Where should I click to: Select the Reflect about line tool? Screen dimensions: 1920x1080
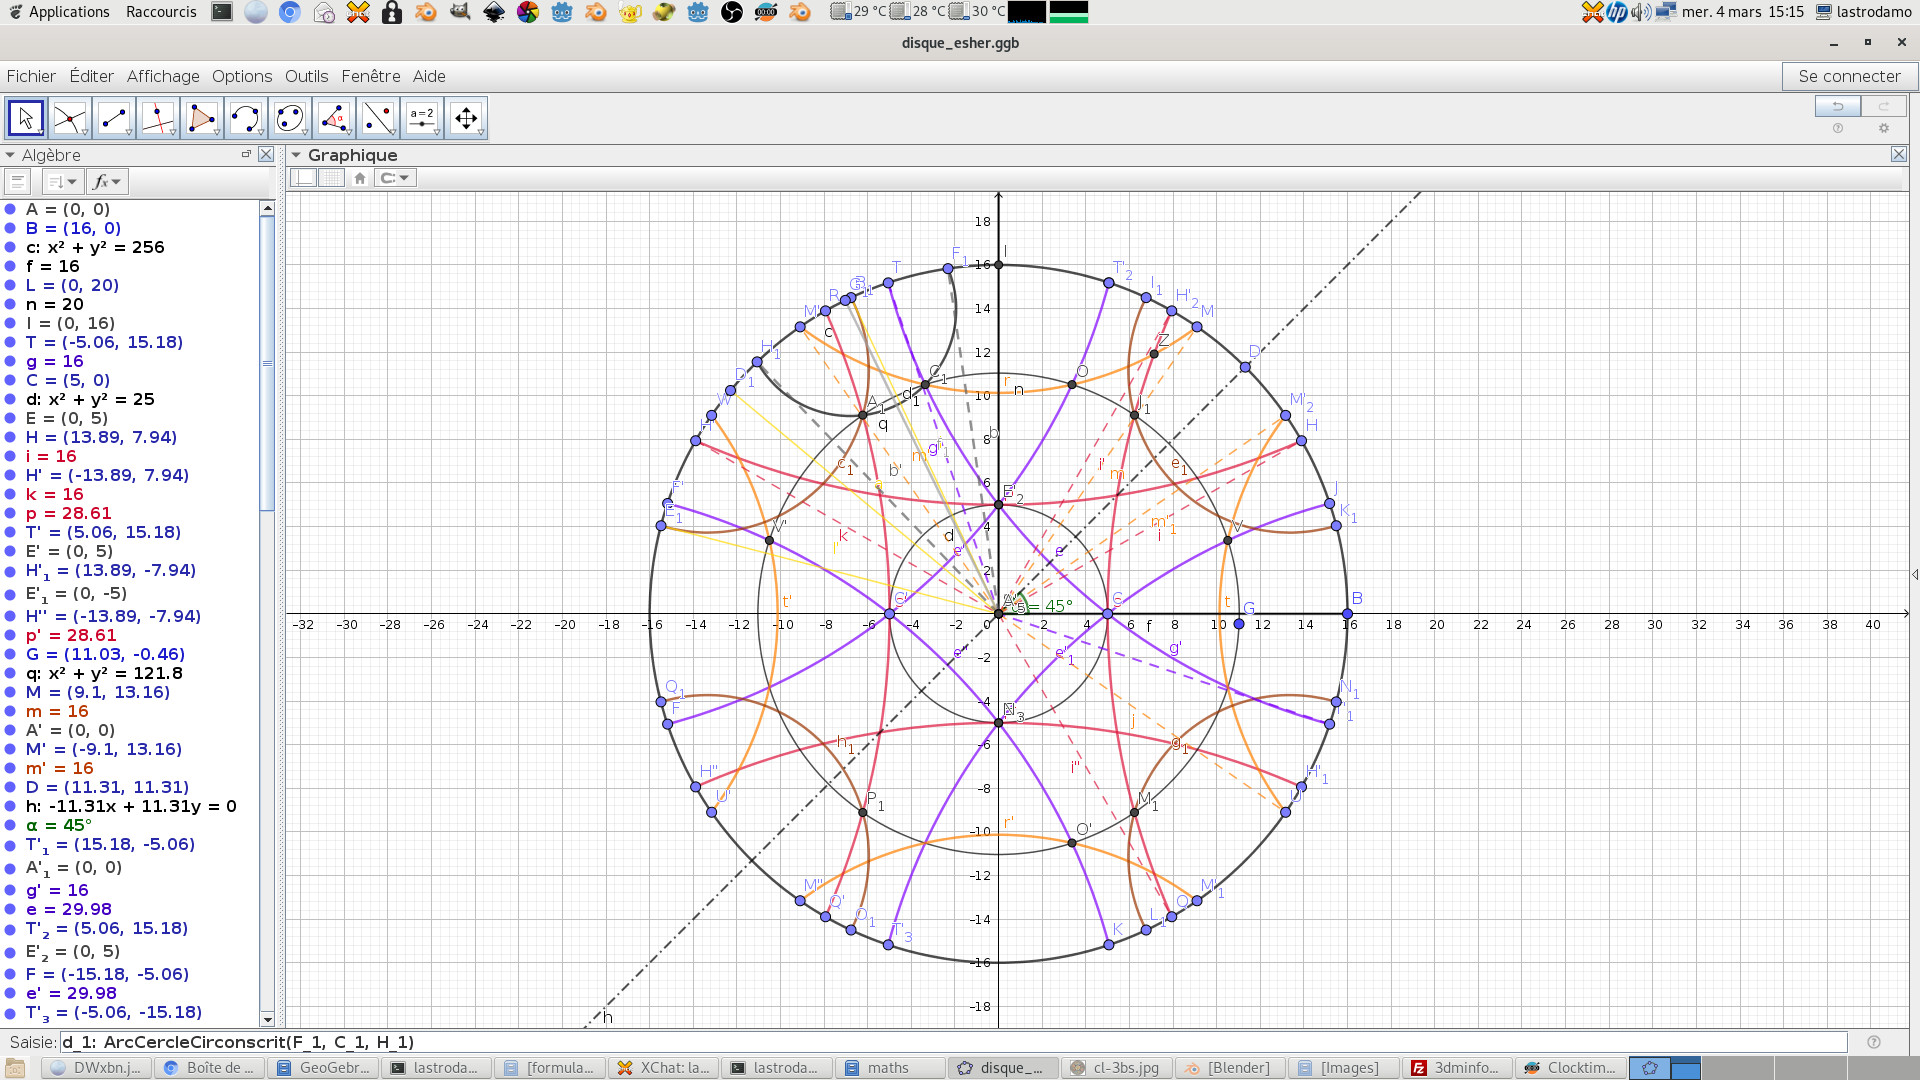[378, 118]
